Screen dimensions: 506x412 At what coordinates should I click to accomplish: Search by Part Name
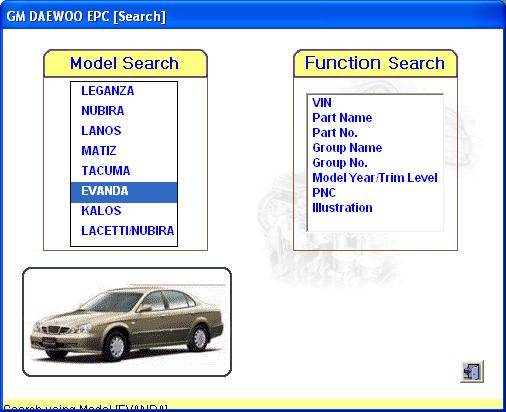(342, 118)
